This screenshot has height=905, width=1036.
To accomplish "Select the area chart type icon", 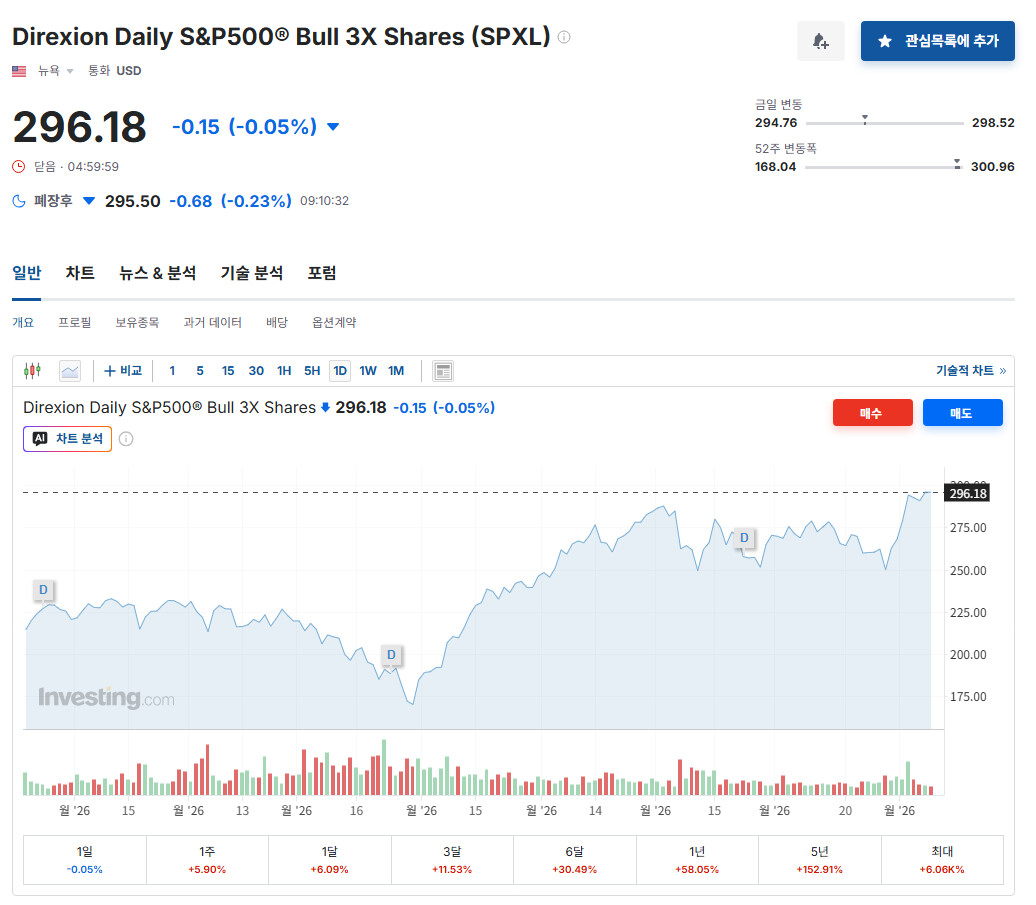I will [70, 371].
